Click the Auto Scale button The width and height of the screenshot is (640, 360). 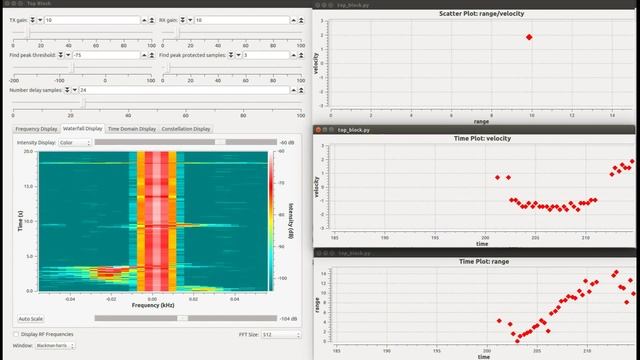coord(31,319)
